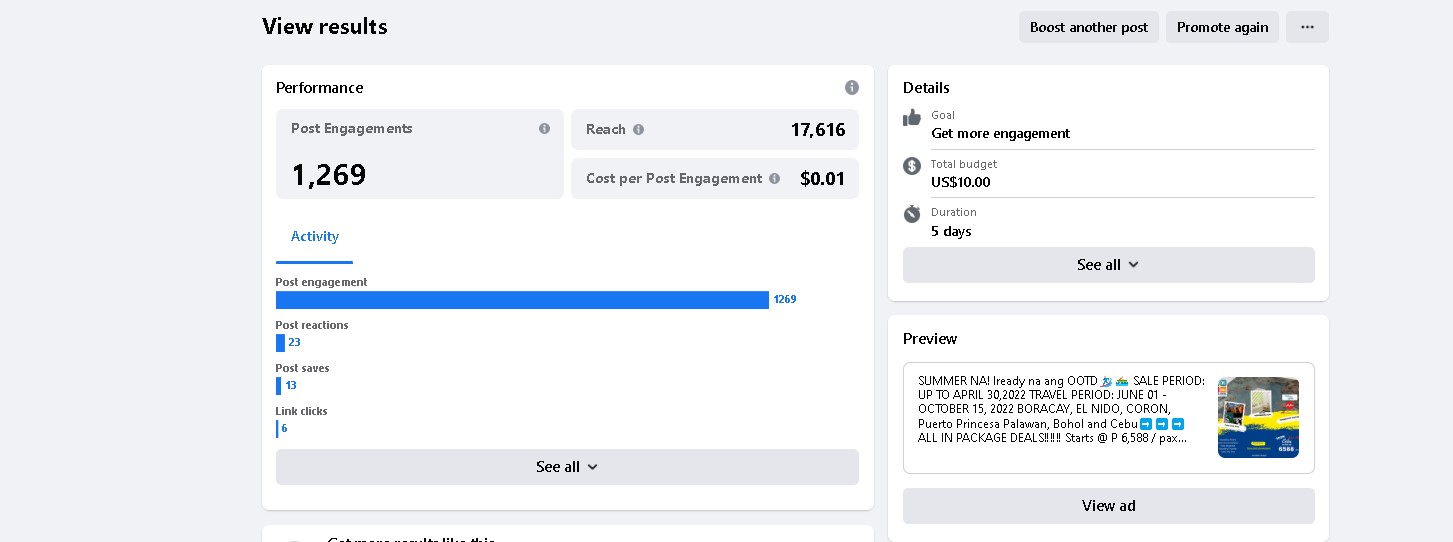Click the Cost per Post Engagement info icon

(x=774, y=179)
